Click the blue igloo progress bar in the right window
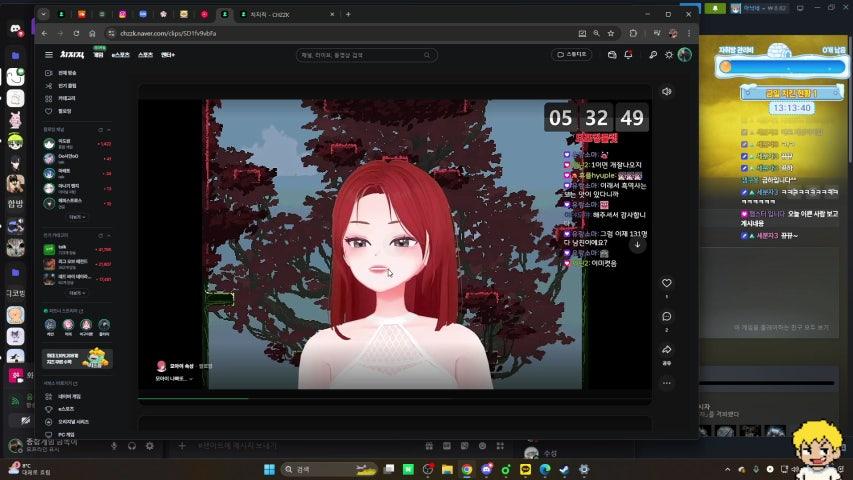The height and width of the screenshot is (480, 853). [x=781, y=67]
